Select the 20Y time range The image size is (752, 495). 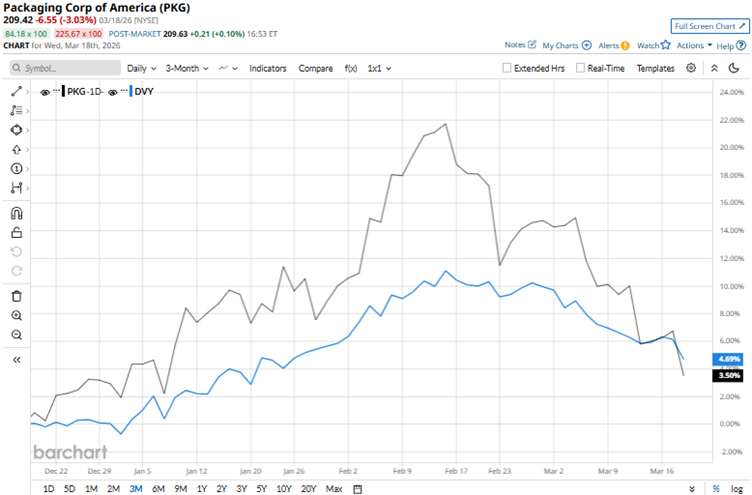308,489
